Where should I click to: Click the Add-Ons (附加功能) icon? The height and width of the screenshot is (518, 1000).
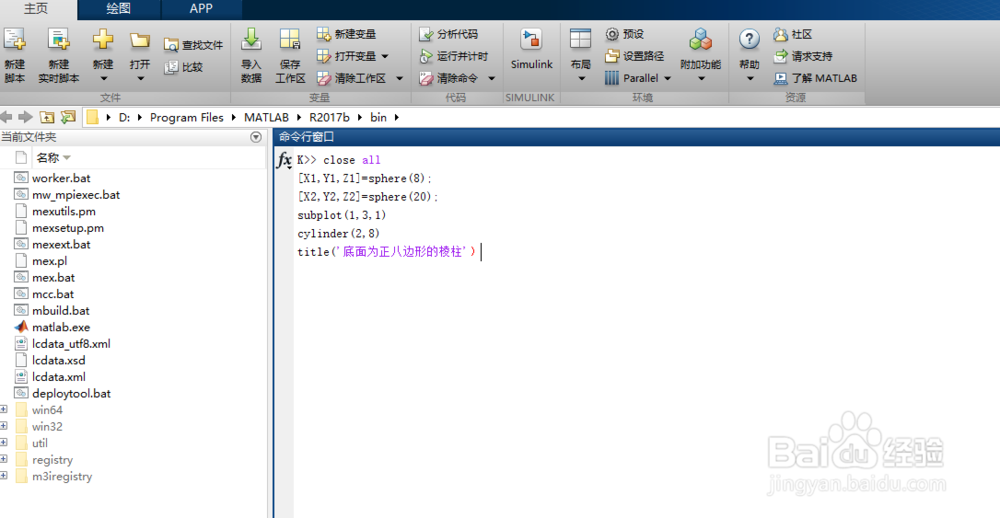(x=700, y=40)
